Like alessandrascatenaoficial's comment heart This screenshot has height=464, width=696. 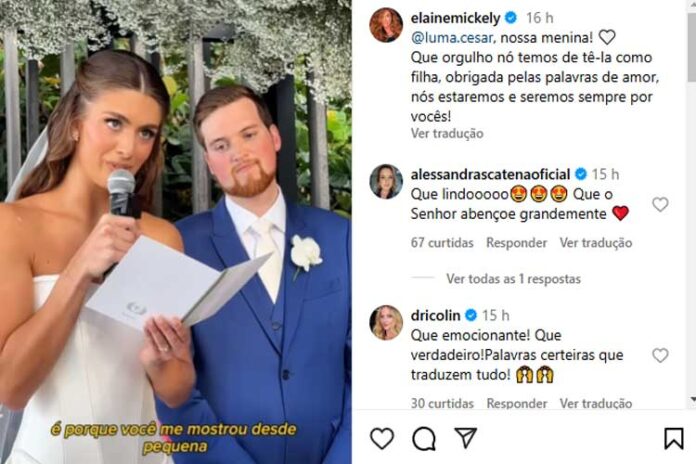coord(660,204)
